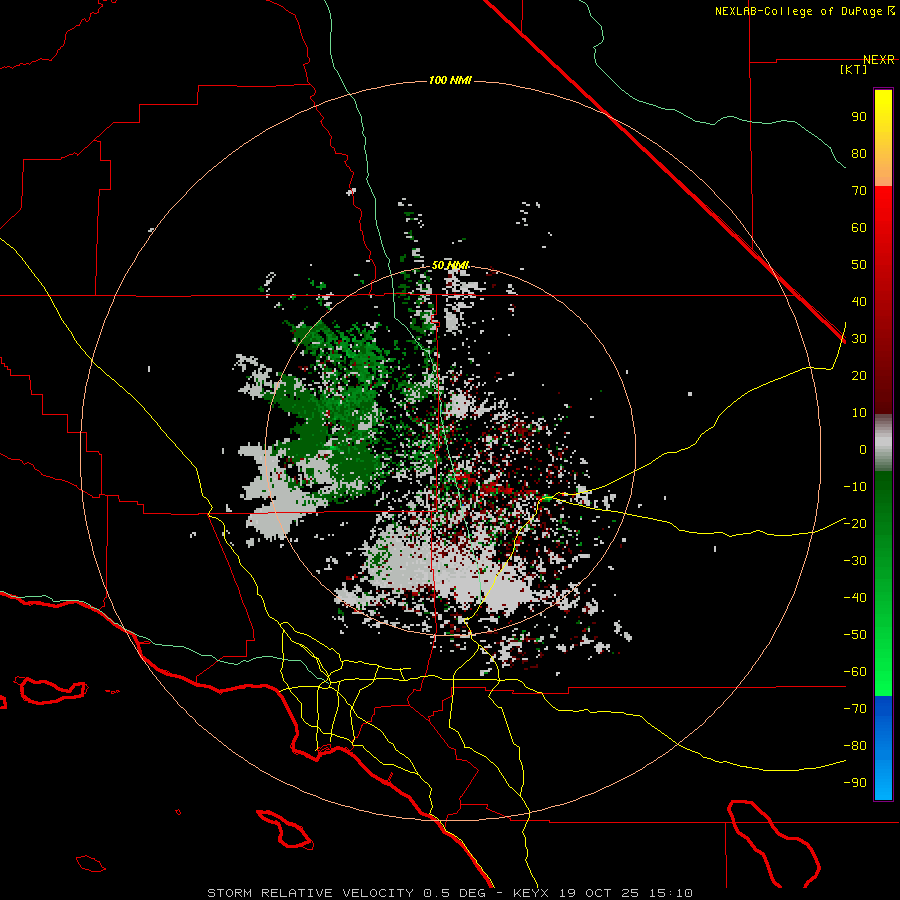
Task: Click the positive 70 scale value
Action: point(859,191)
